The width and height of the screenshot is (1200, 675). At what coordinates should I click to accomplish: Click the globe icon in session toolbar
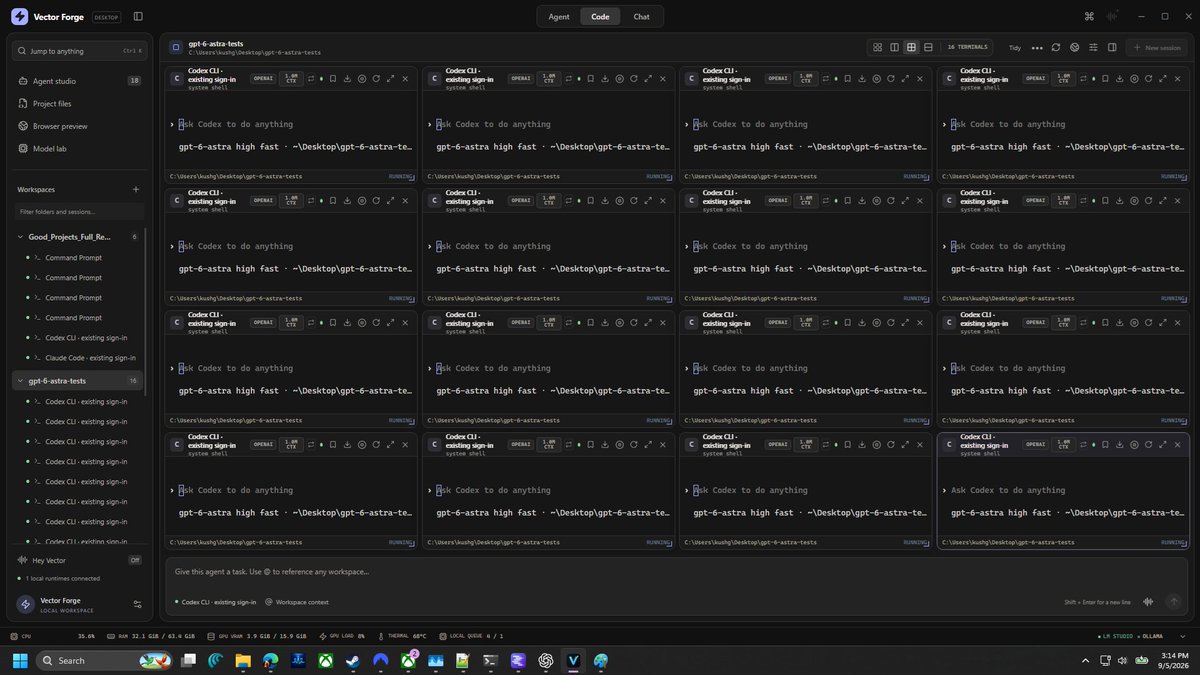click(x=1074, y=47)
